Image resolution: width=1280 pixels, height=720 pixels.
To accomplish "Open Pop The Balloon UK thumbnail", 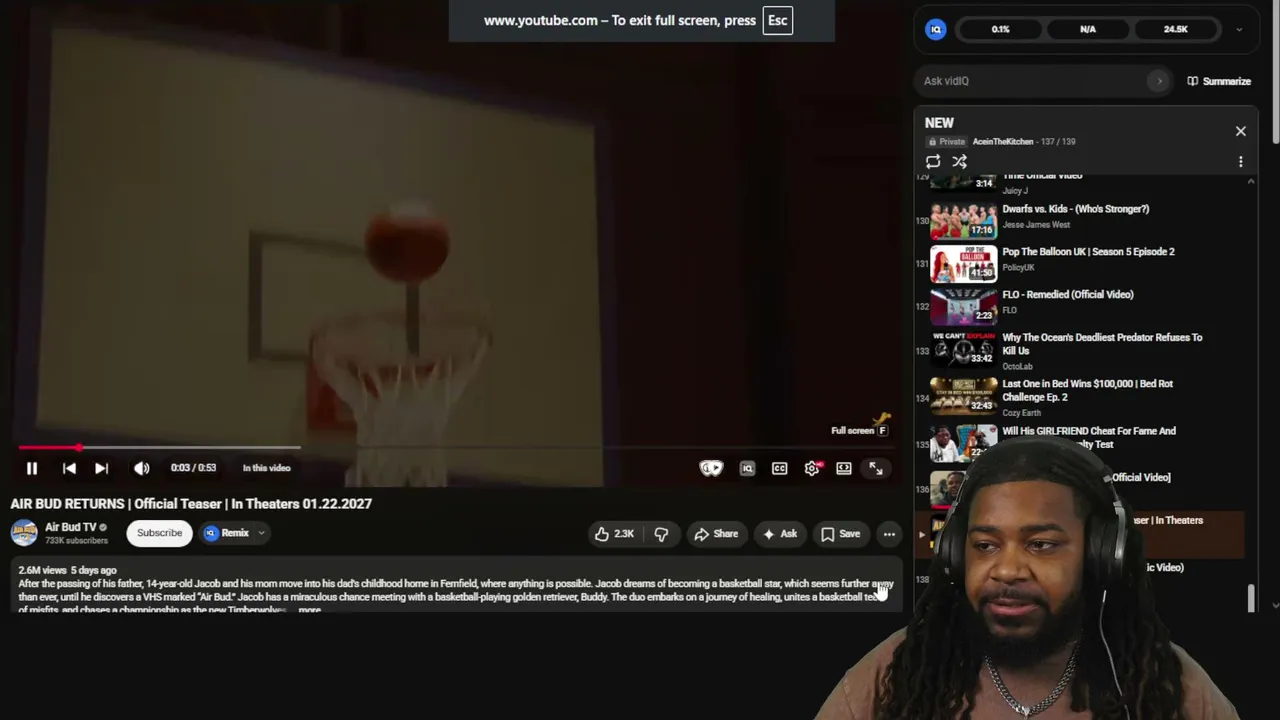I will pyautogui.click(x=964, y=264).
